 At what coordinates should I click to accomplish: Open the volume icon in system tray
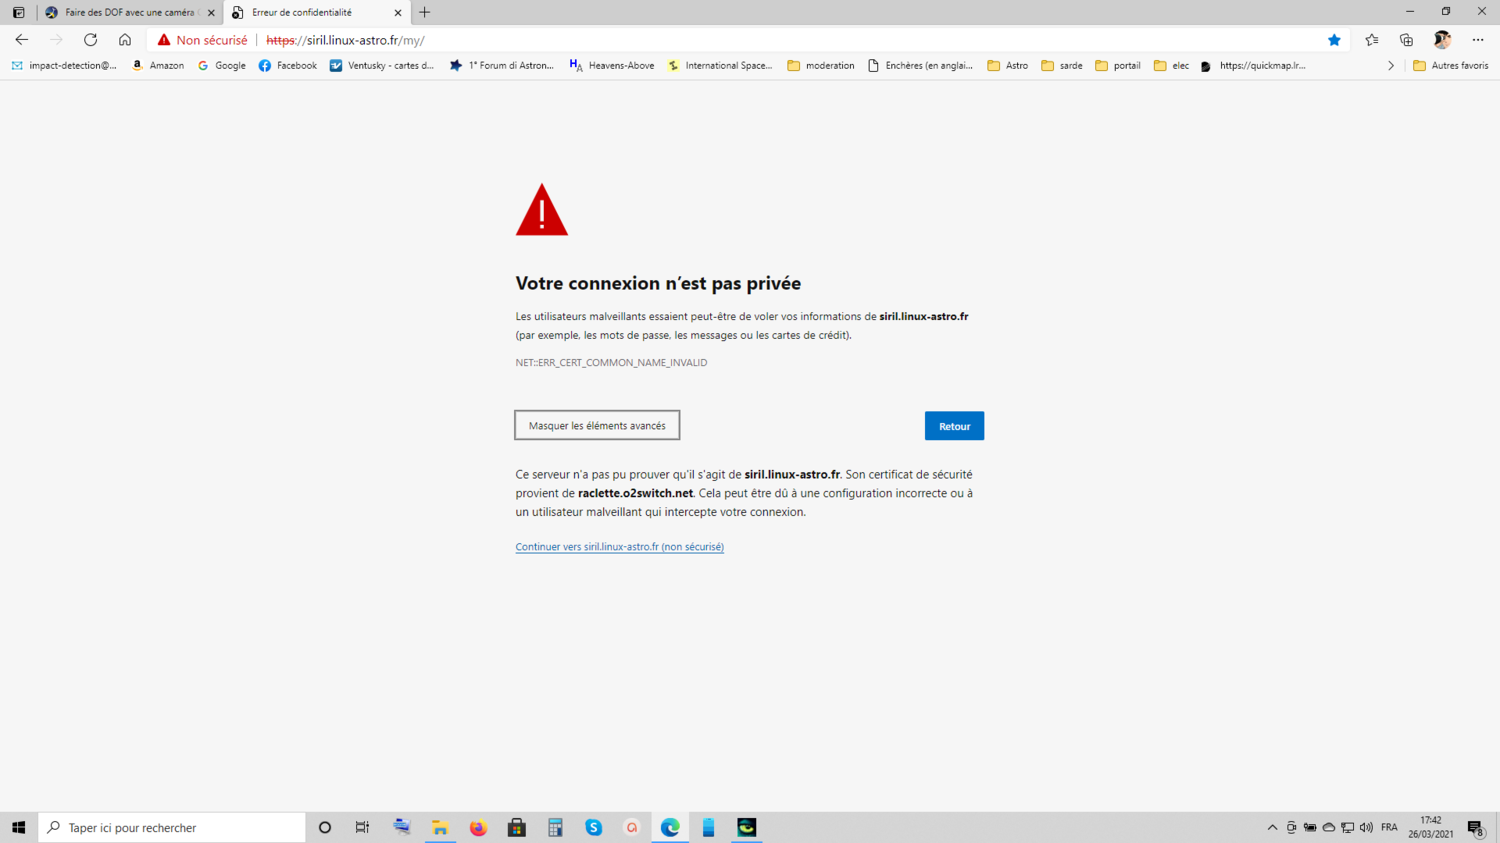click(1364, 827)
